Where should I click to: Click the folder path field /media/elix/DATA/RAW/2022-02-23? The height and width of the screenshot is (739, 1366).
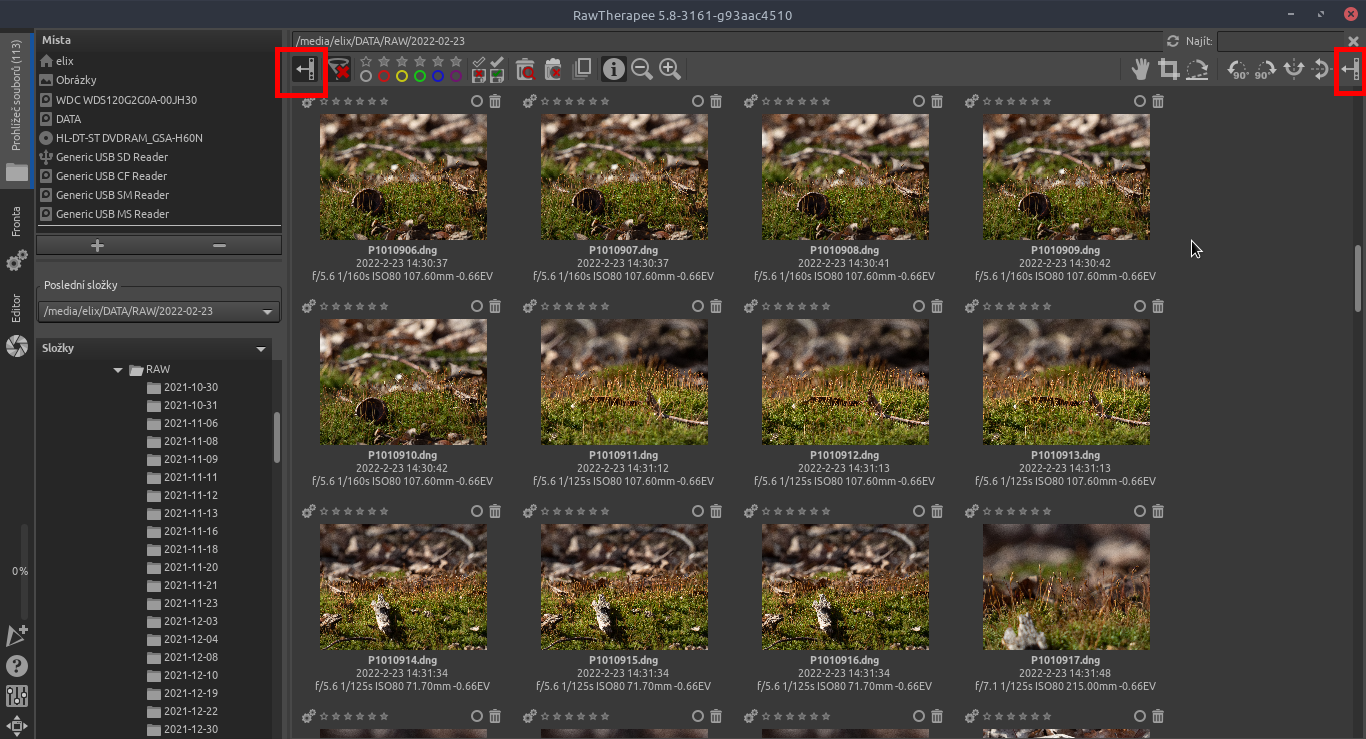(725, 41)
